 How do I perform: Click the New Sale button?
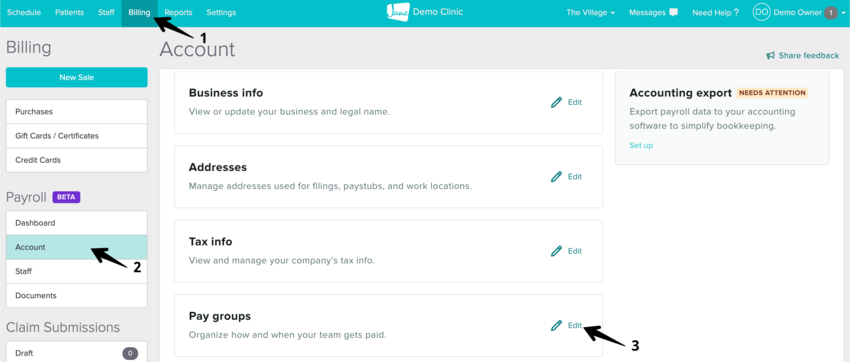tap(76, 77)
